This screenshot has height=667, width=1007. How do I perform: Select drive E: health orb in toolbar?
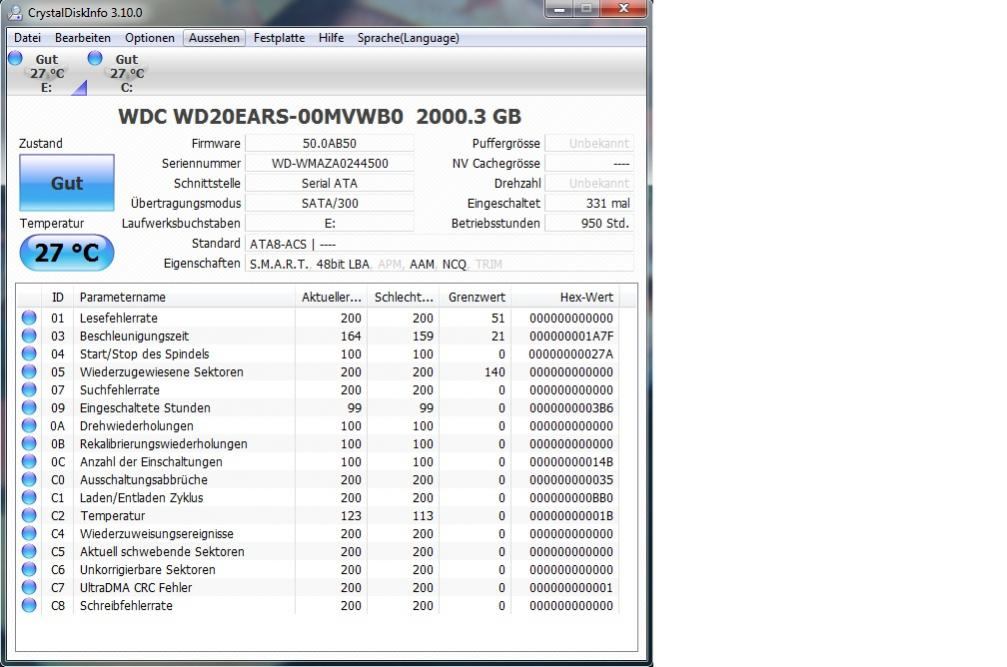(x=15, y=58)
